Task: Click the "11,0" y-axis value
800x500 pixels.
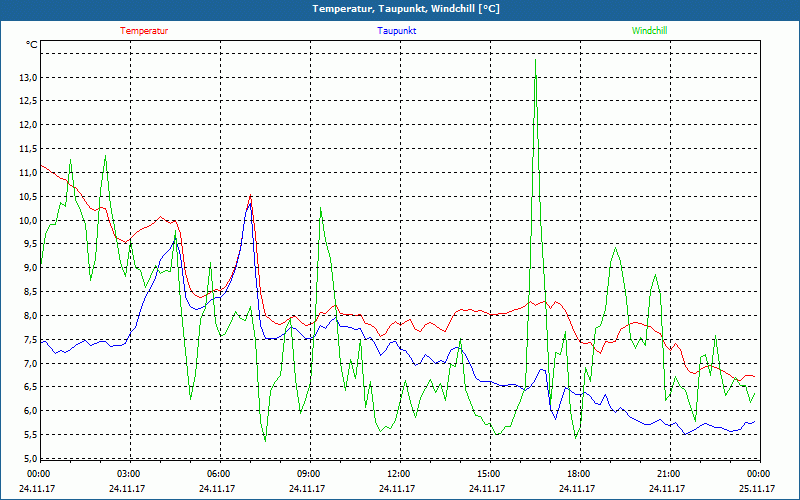Action: click(x=29, y=172)
